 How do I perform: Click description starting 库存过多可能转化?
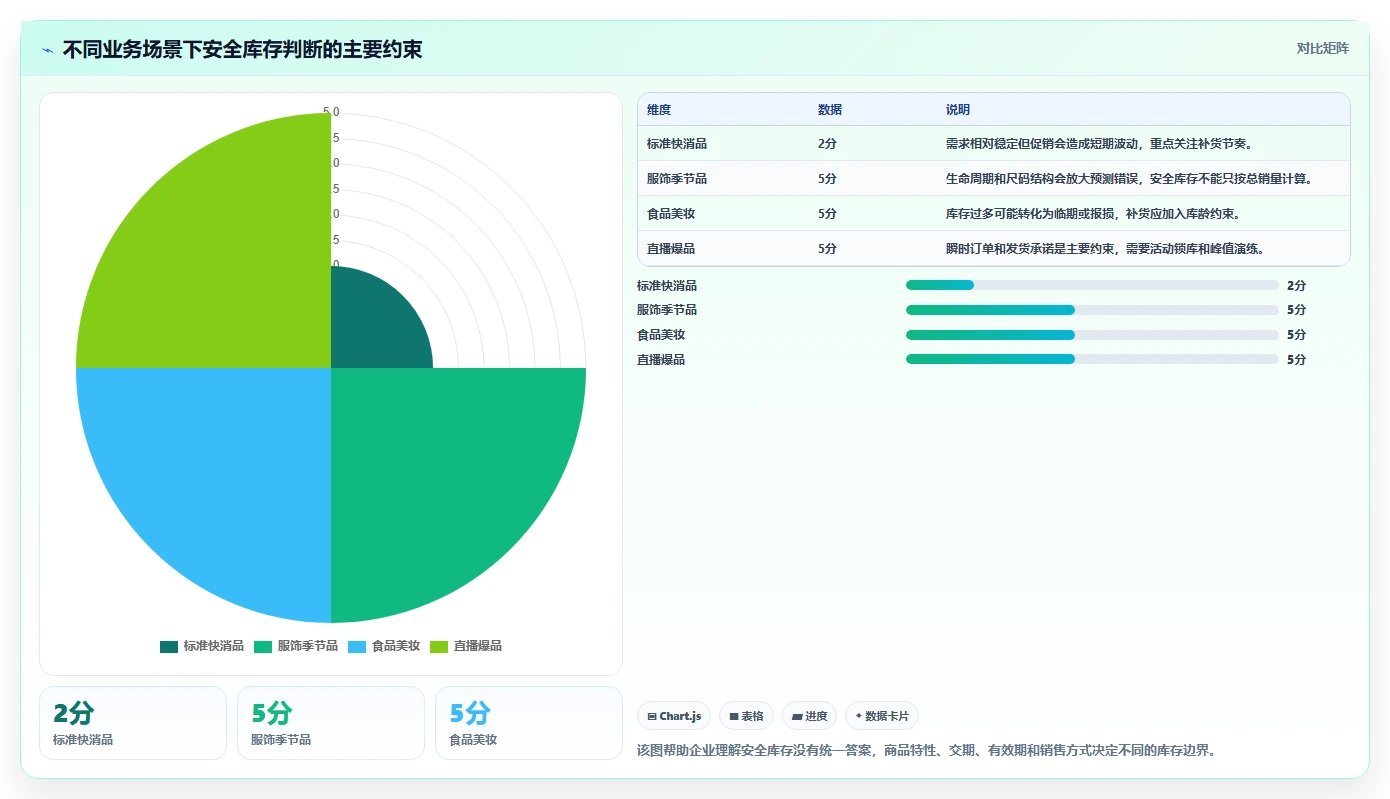coord(1093,214)
